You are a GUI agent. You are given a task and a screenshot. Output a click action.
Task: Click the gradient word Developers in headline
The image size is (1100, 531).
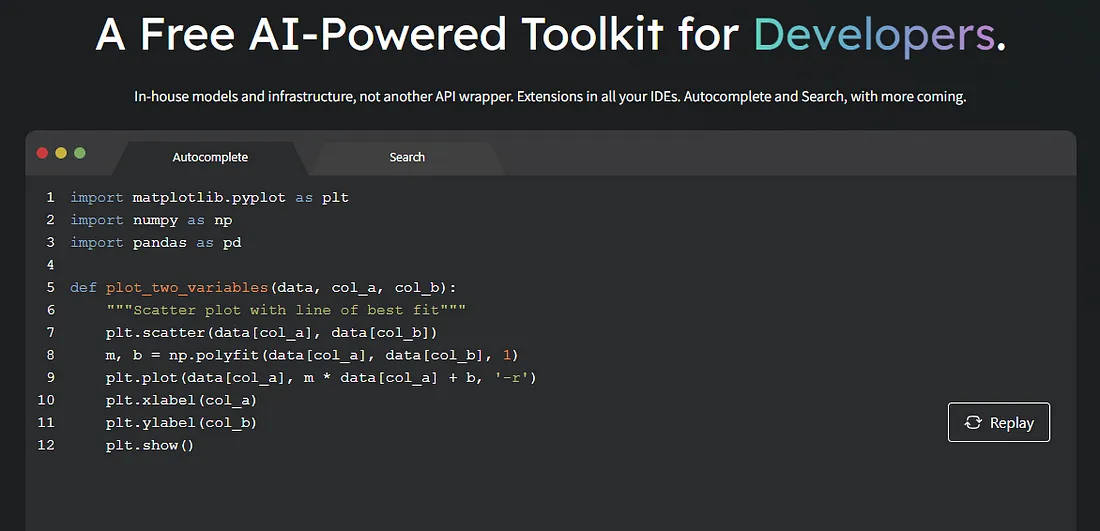pos(875,35)
